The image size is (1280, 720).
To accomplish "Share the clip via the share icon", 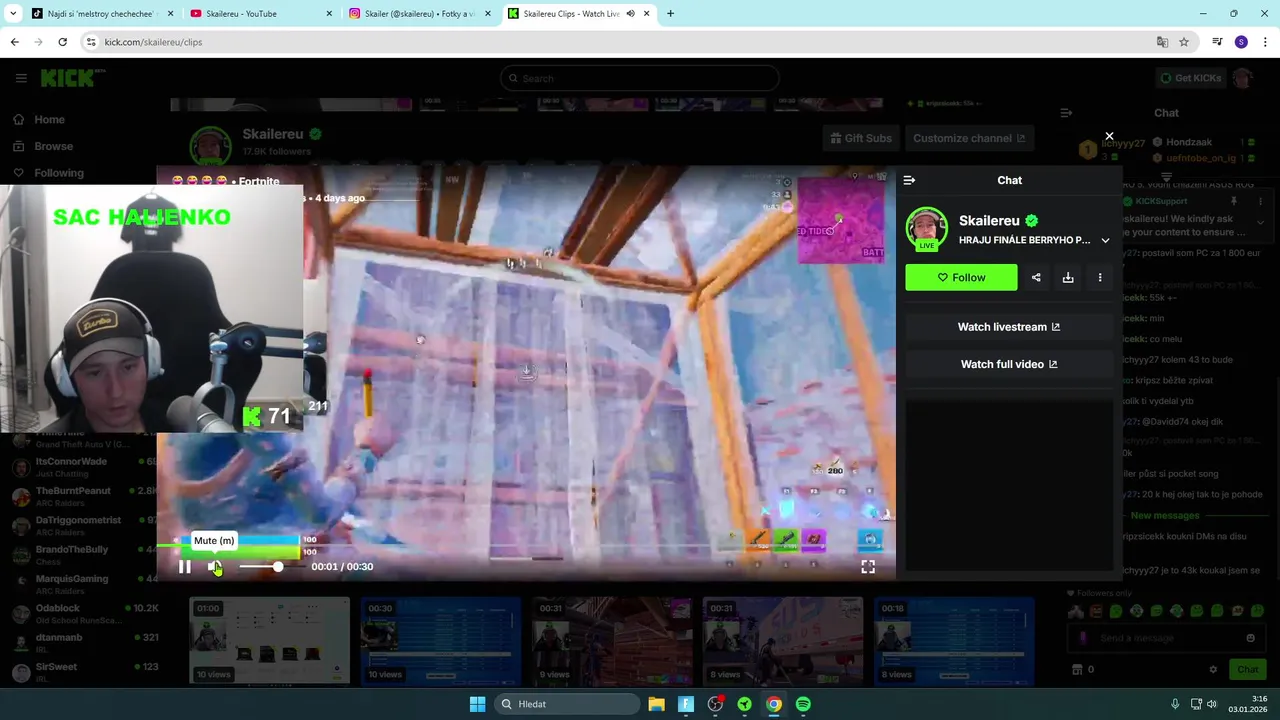I will click(x=1036, y=278).
